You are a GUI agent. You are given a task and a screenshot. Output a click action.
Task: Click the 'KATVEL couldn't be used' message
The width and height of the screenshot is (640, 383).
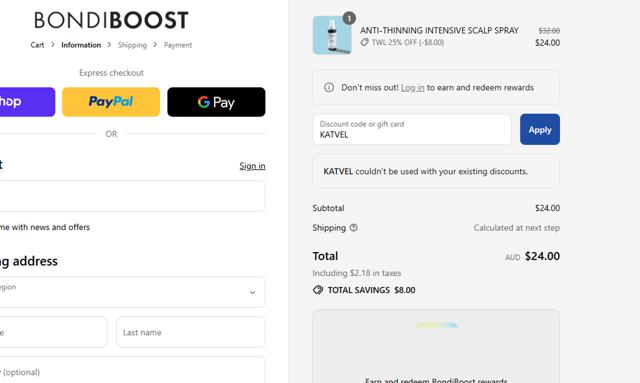(x=425, y=171)
